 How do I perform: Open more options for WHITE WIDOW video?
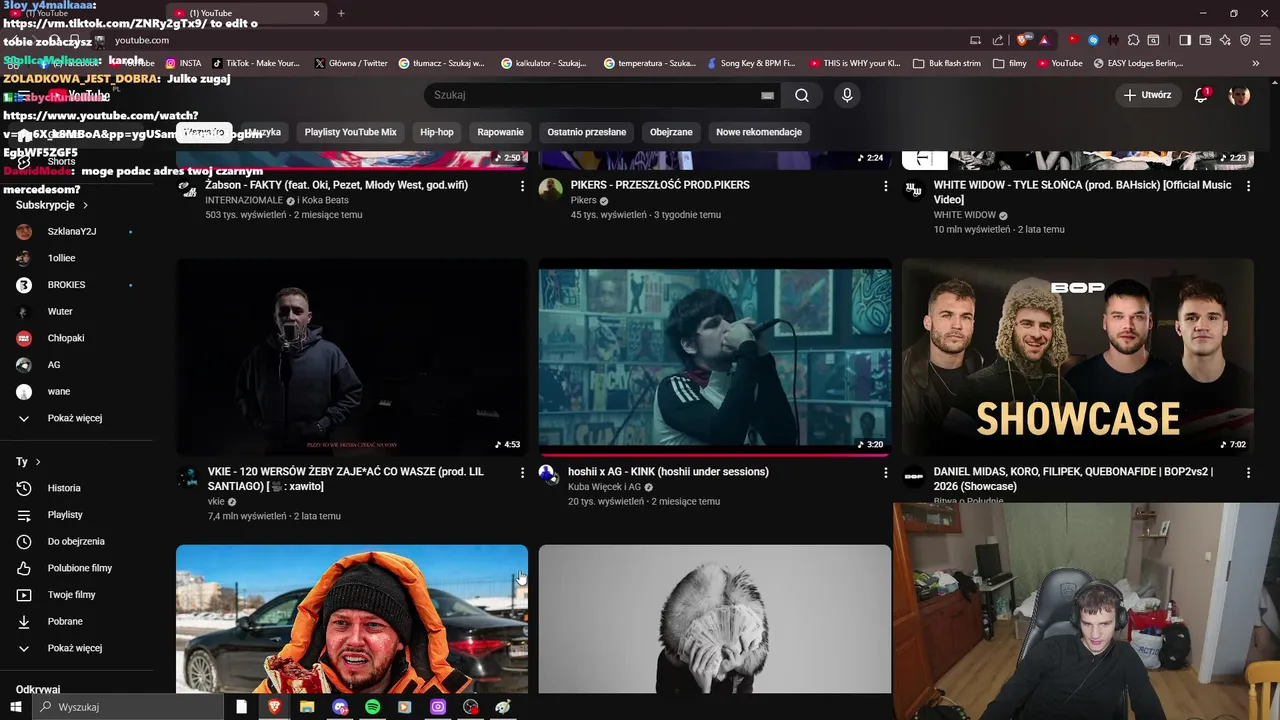point(1248,186)
